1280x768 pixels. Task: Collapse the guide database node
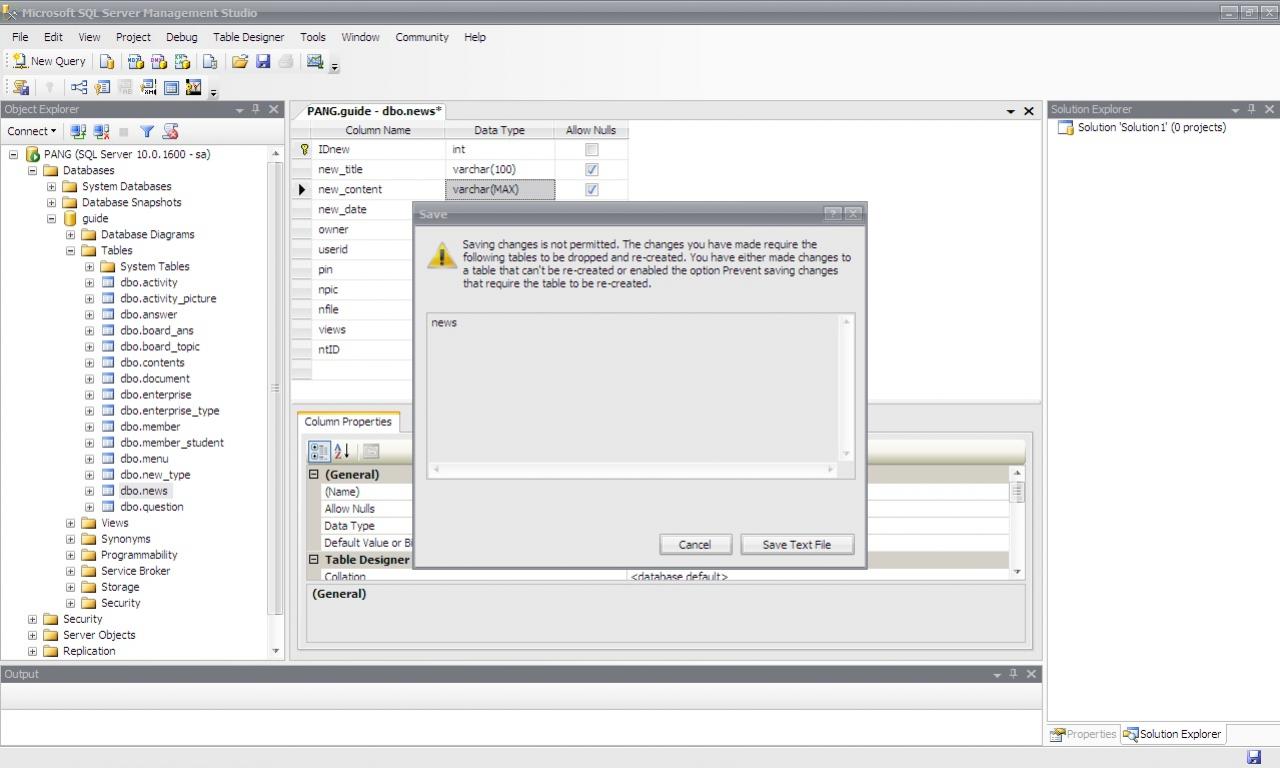coord(52,218)
